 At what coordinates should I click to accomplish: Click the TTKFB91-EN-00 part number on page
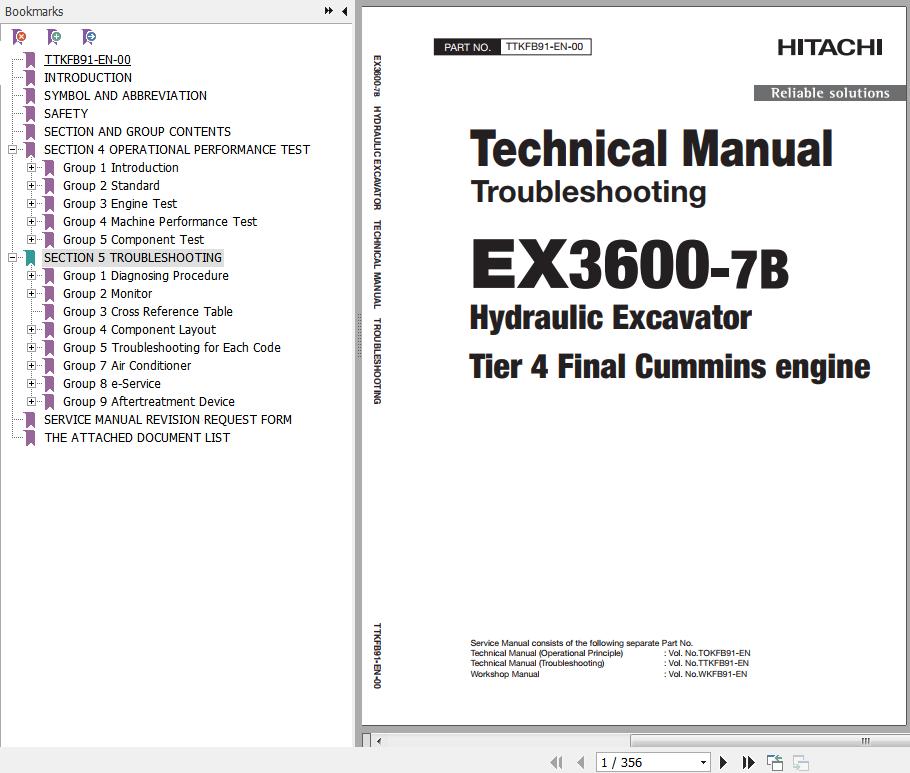pos(544,46)
